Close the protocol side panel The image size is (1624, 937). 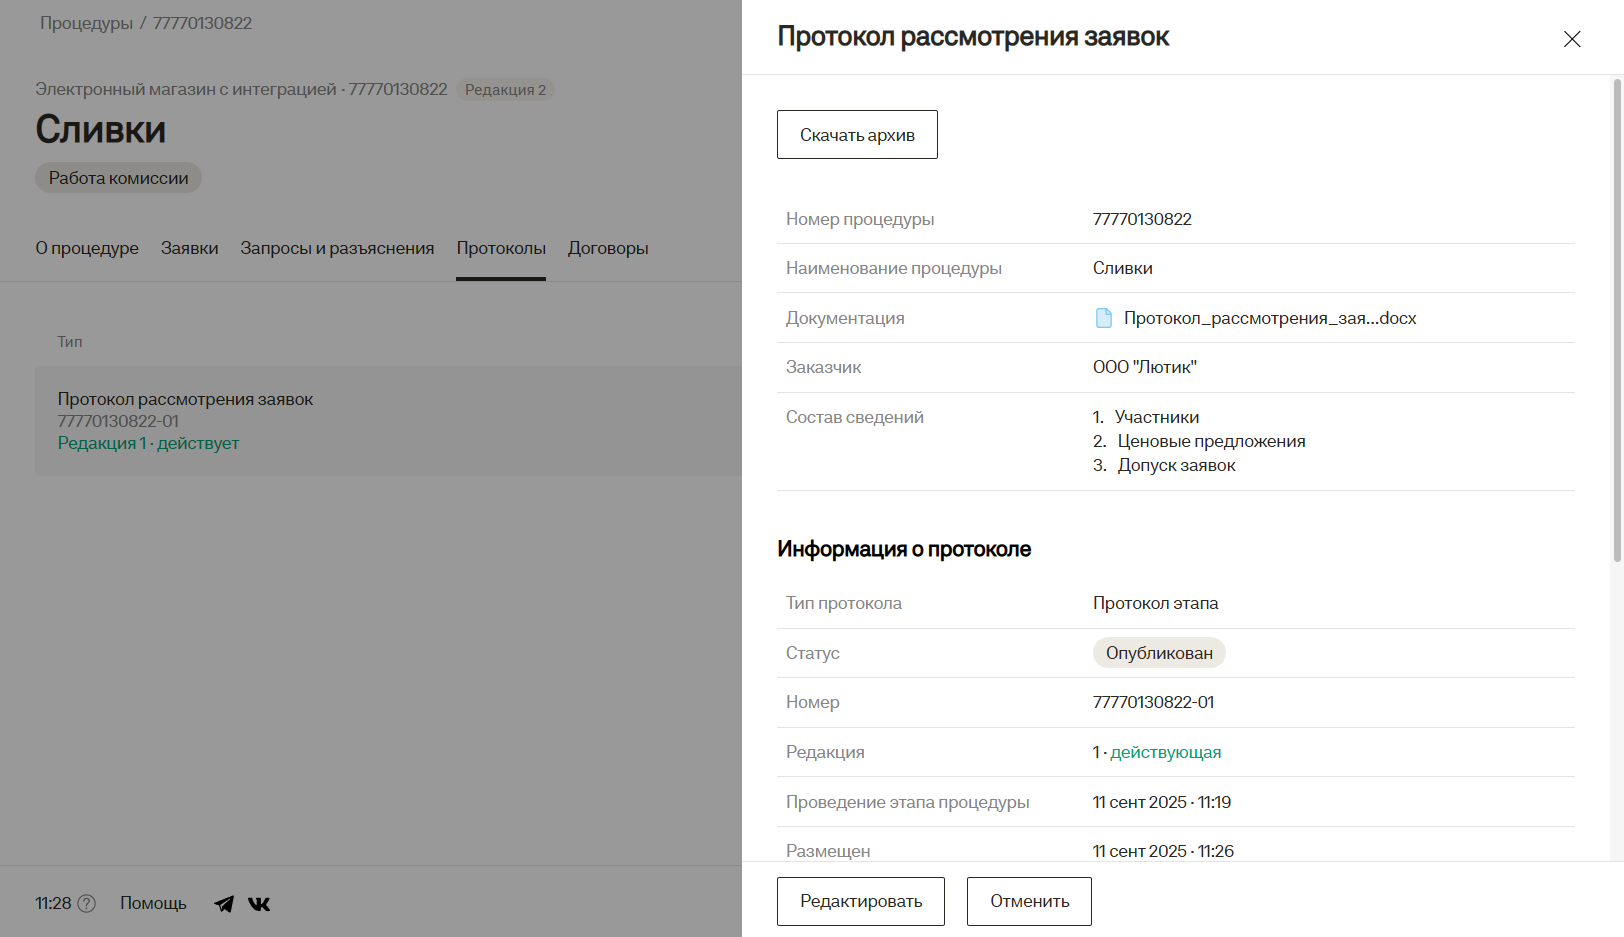[x=1572, y=39]
